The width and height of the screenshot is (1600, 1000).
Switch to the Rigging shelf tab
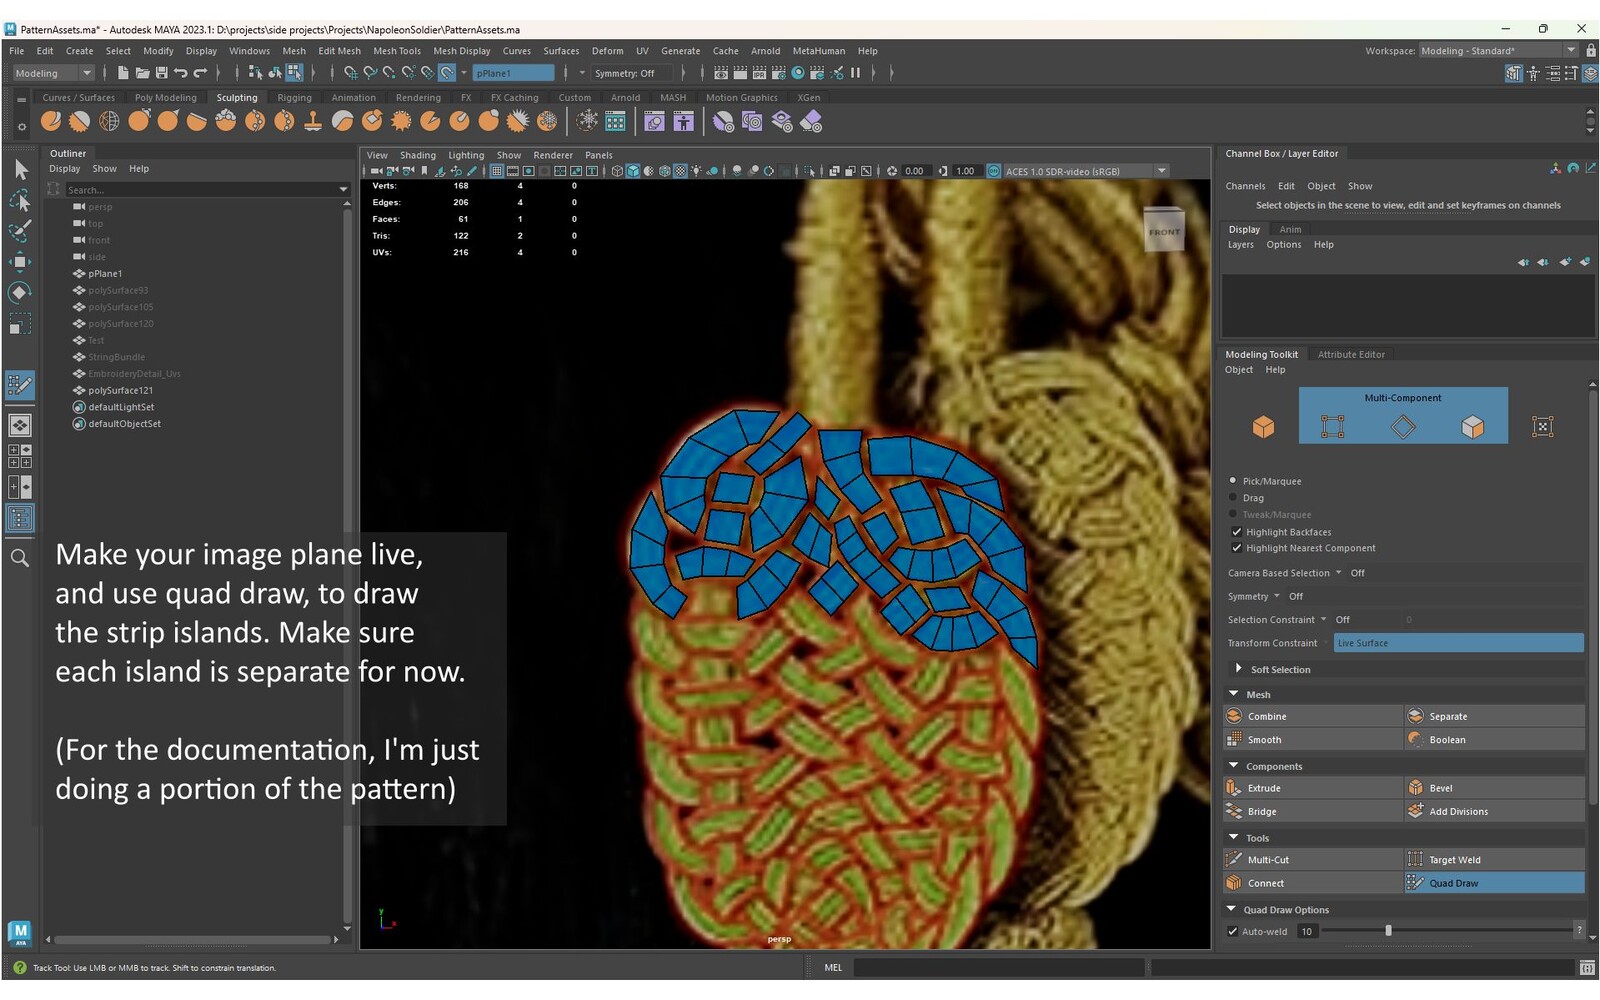point(294,98)
